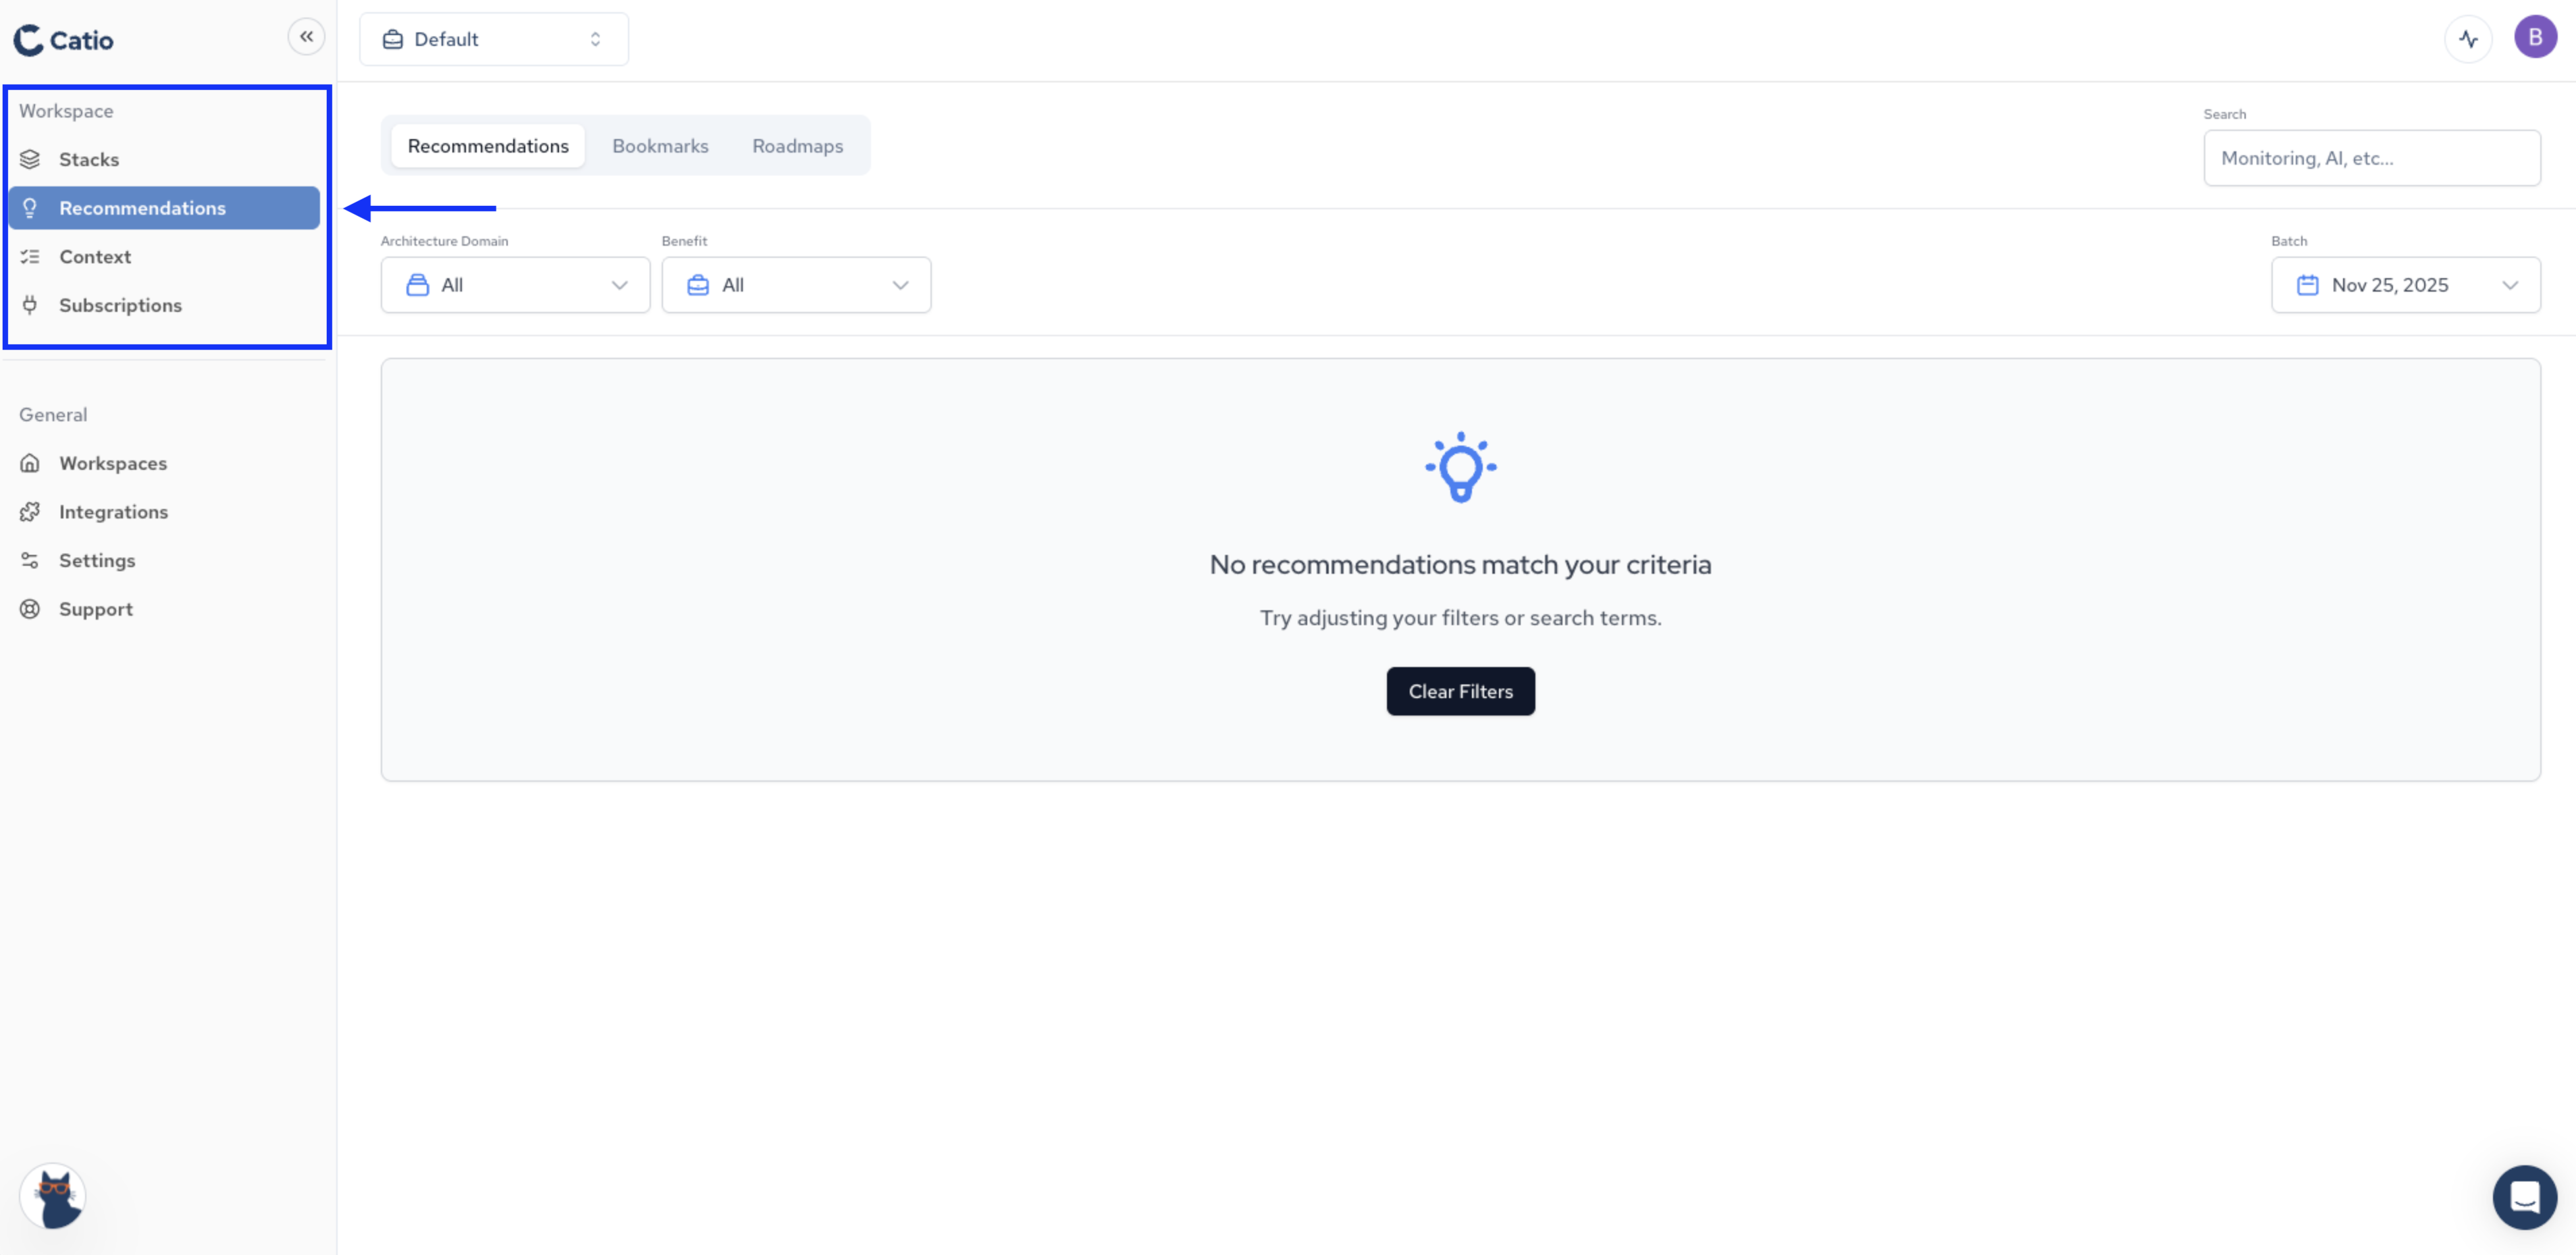Open Subscriptions from the sidebar
The height and width of the screenshot is (1255, 2576).
coord(120,305)
